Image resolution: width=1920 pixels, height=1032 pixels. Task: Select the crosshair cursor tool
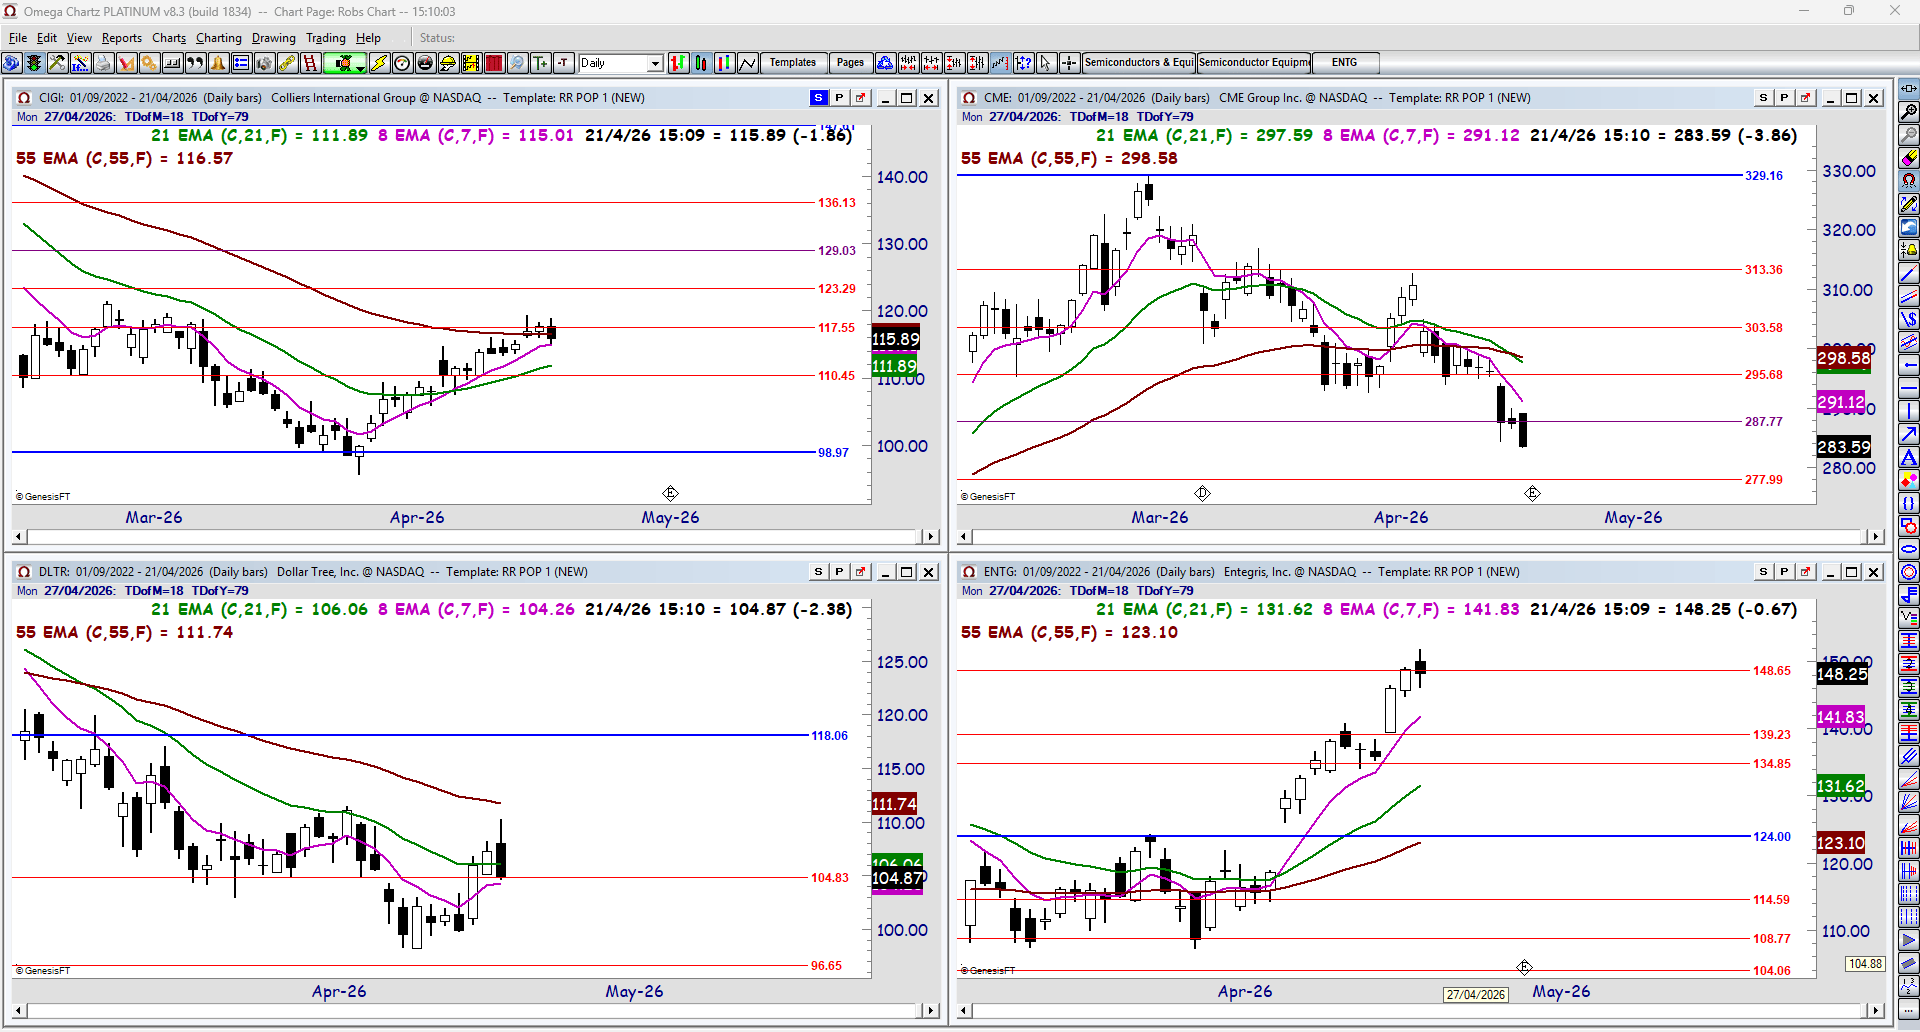(x=1069, y=63)
